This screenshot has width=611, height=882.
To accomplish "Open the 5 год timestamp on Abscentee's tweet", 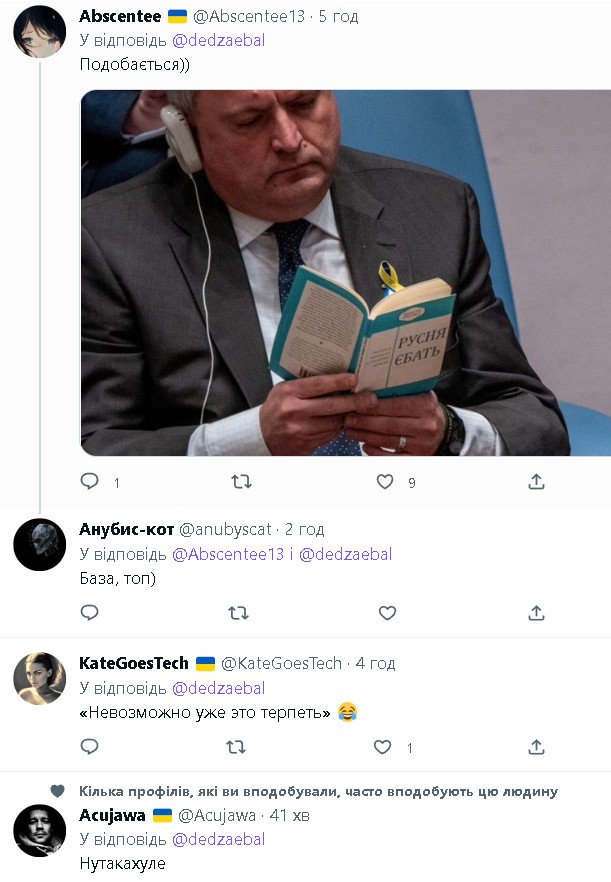I will (338, 16).
